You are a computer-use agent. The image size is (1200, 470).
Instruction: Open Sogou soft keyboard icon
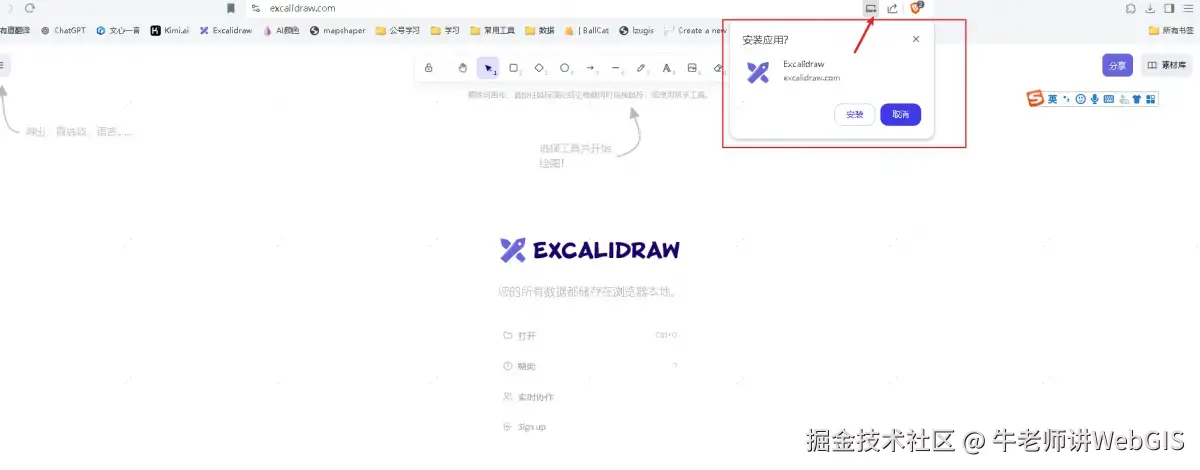(x=1109, y=98)
